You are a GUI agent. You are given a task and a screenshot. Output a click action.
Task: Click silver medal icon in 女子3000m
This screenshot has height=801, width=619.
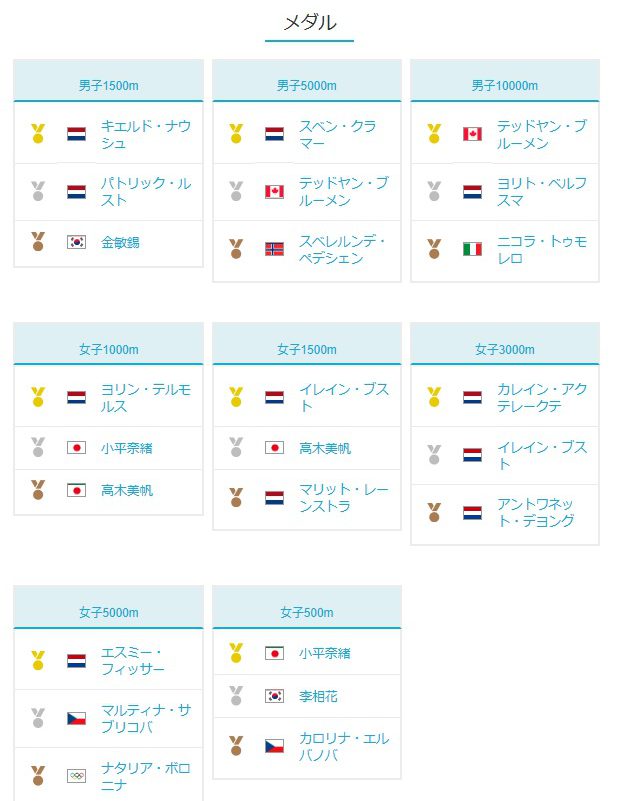(x=434, y=455)
